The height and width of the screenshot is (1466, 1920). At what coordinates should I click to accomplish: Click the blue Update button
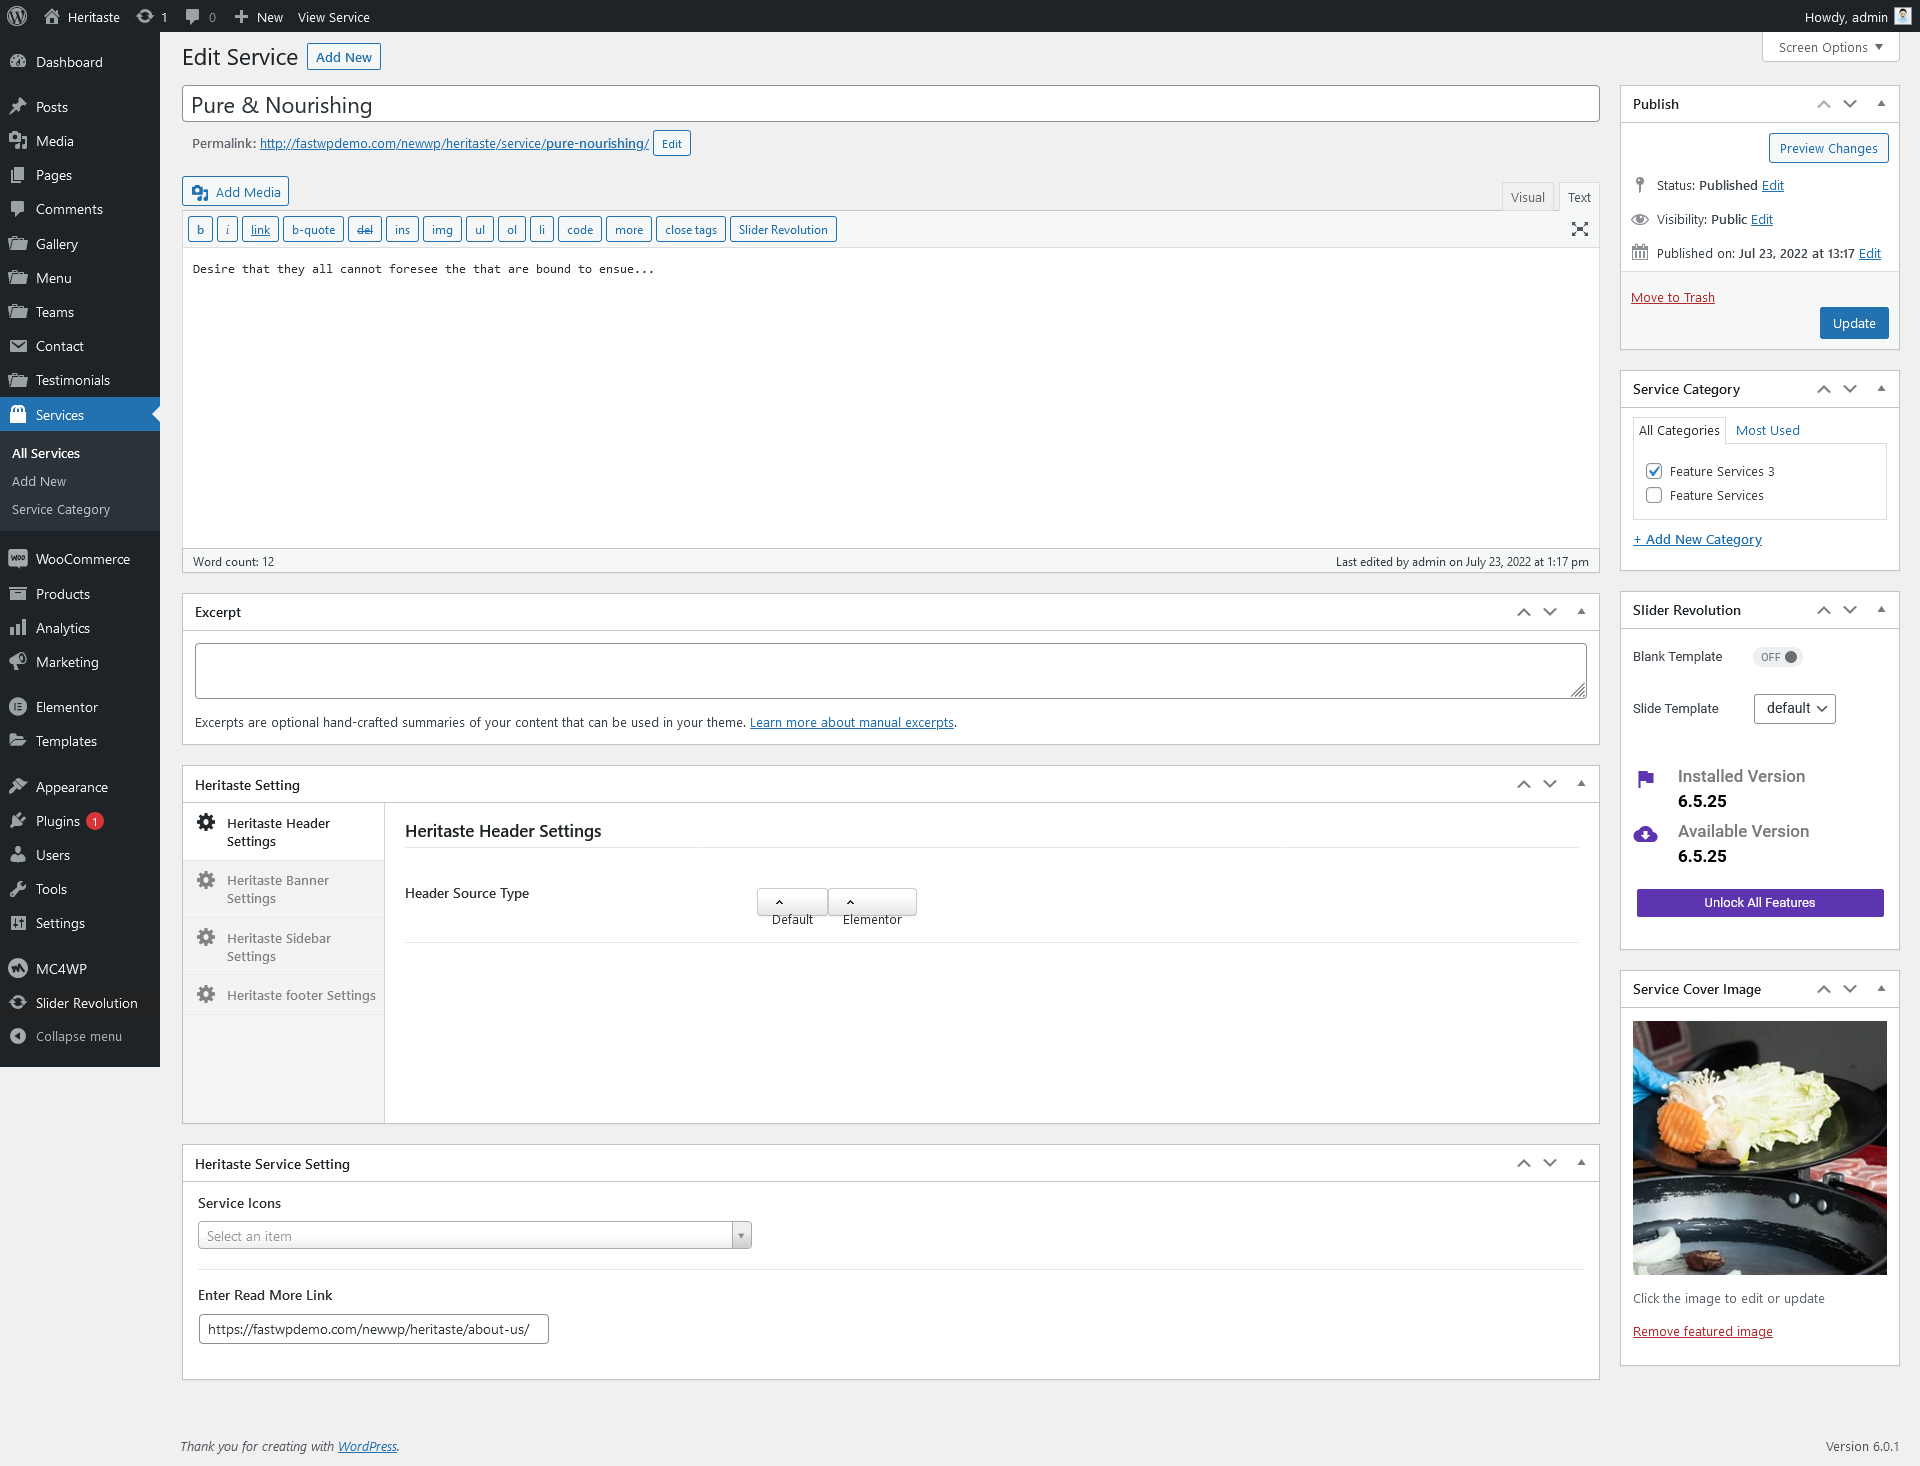tap(1853, 323)
